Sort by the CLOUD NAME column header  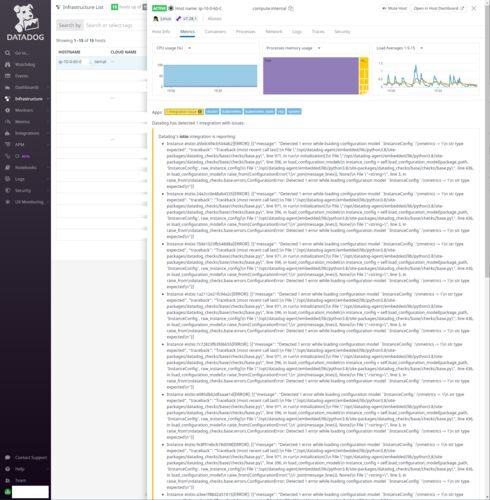(123, 52)
